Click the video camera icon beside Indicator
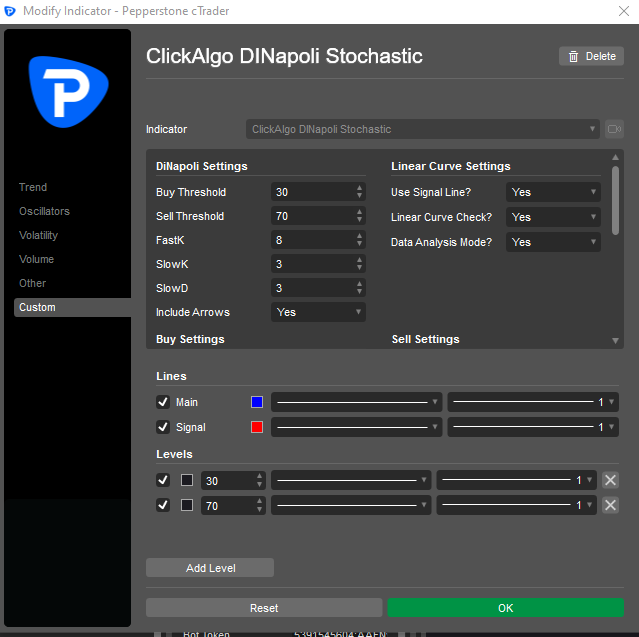Viewport: 639px width, 637px height. pos(614,129)
